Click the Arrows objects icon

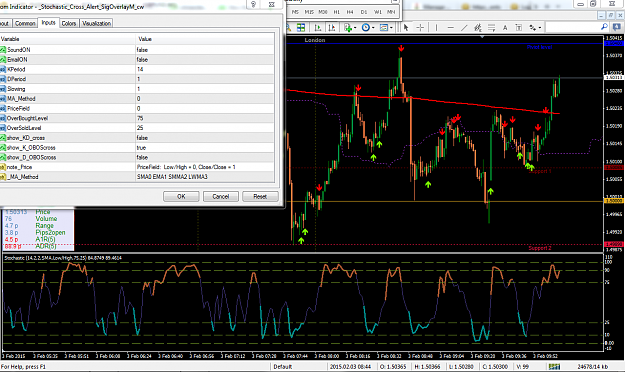(x=533, y=28)
